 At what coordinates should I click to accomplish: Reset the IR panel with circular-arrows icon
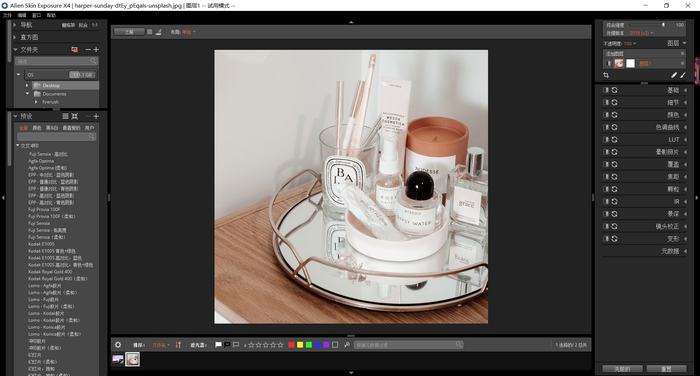pyautogui.click(x=615, y=201)
